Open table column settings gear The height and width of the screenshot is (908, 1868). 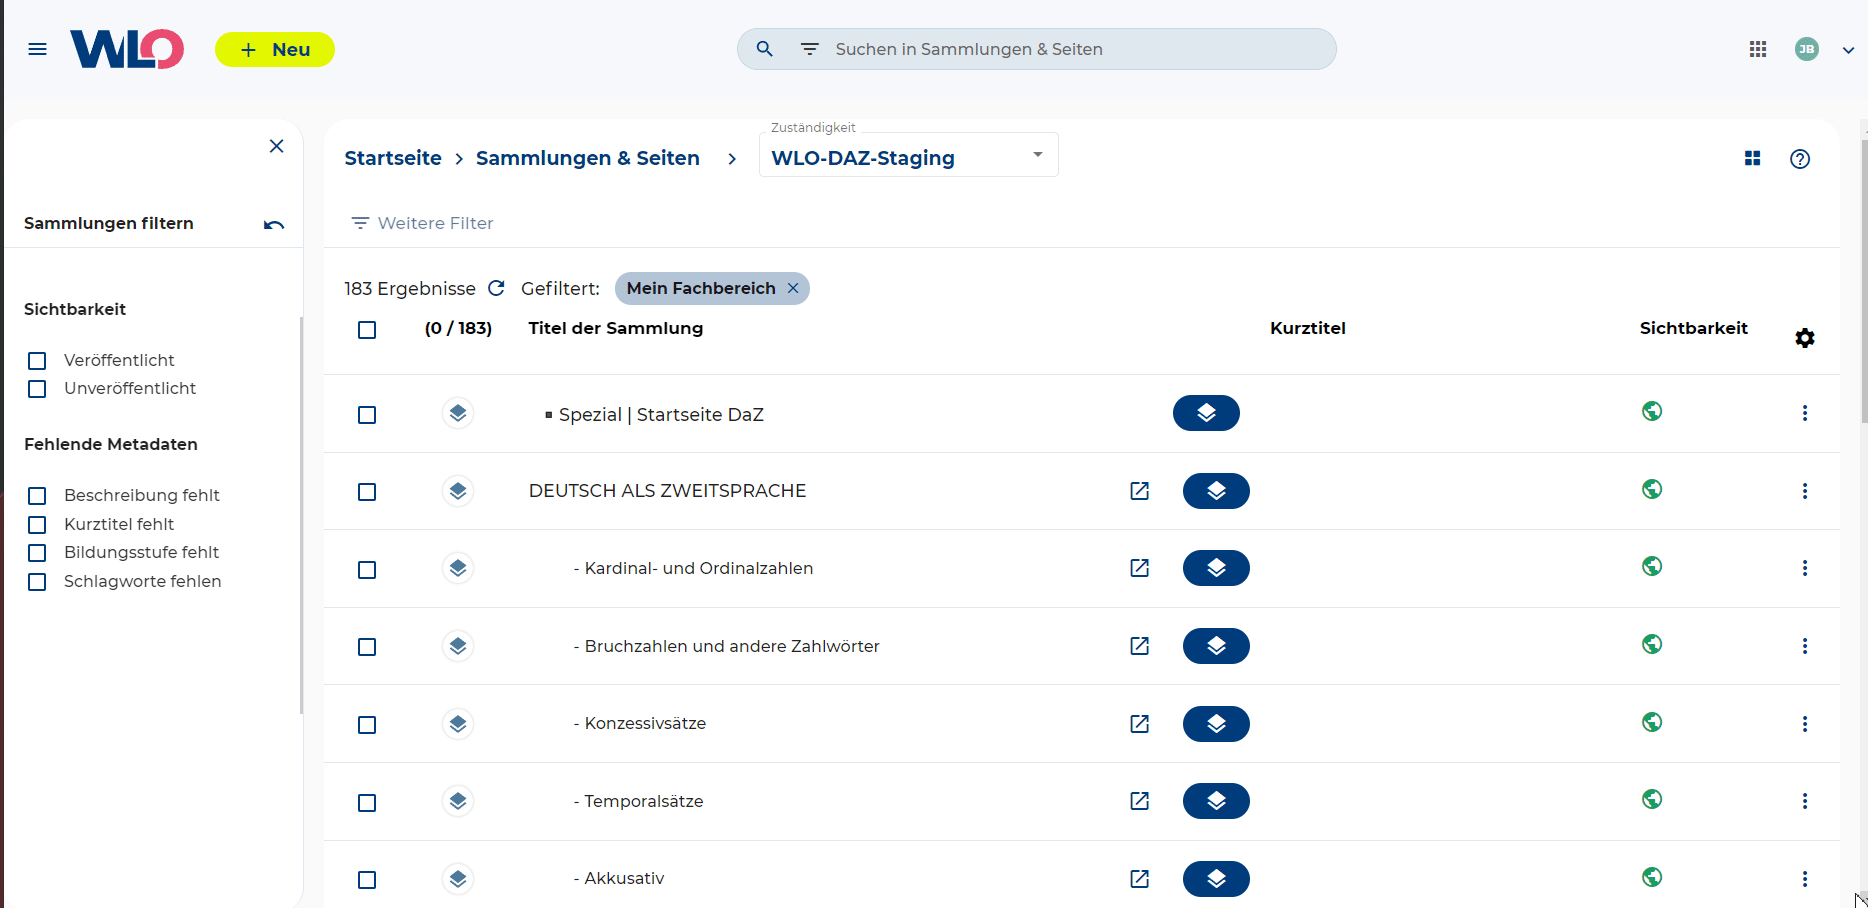(1804, 338)
